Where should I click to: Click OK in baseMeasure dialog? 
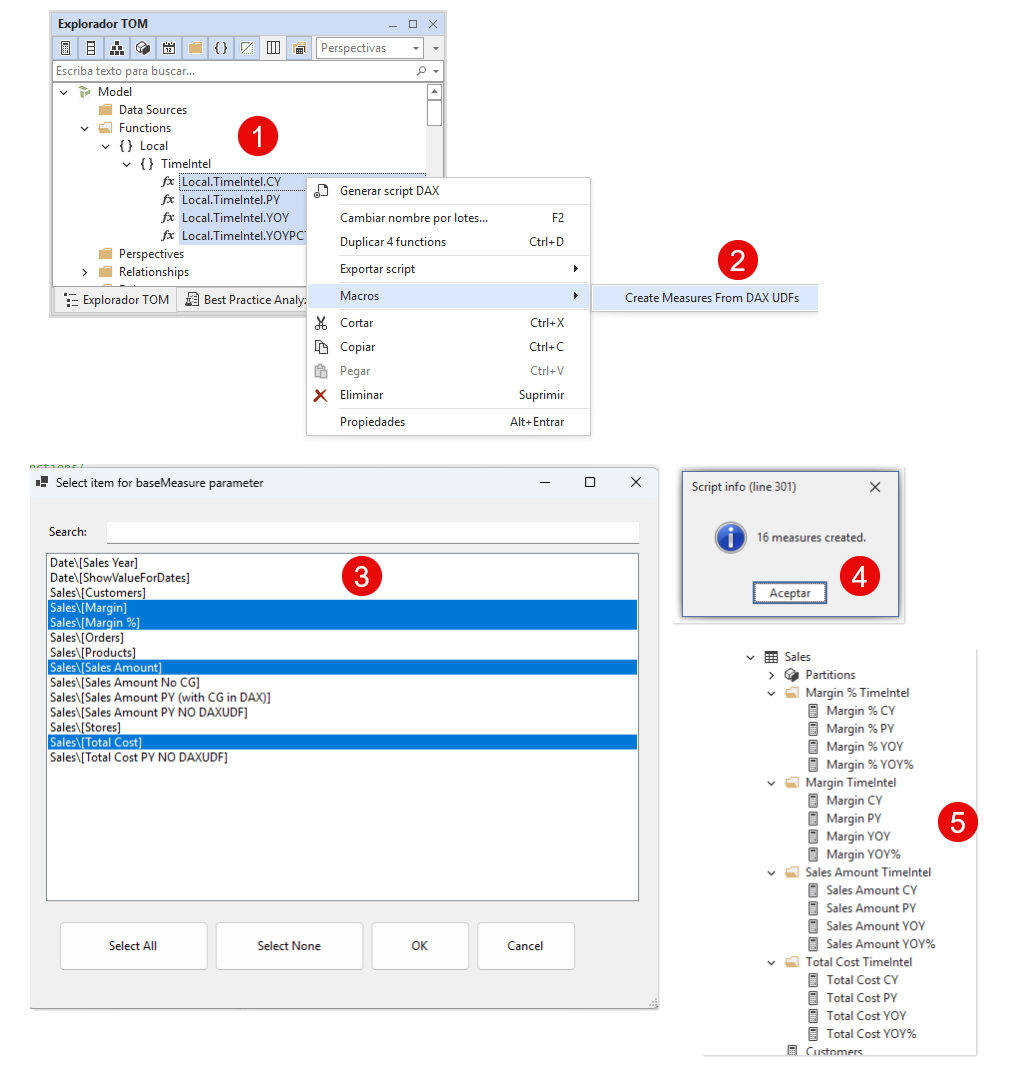tap(420, 946)
